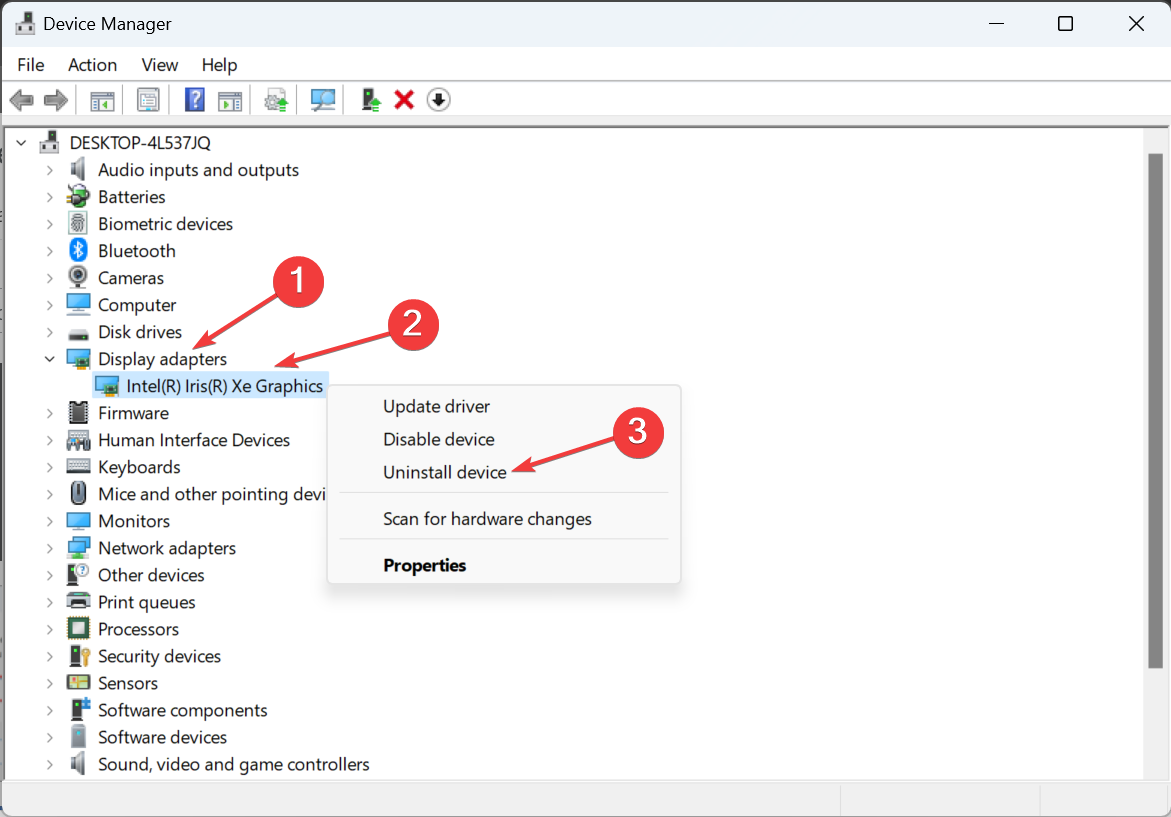Click the Forward arrow toolbar icon
Image resolution: width=1171 pixels, height=817 pixels.
pos(56,100)
